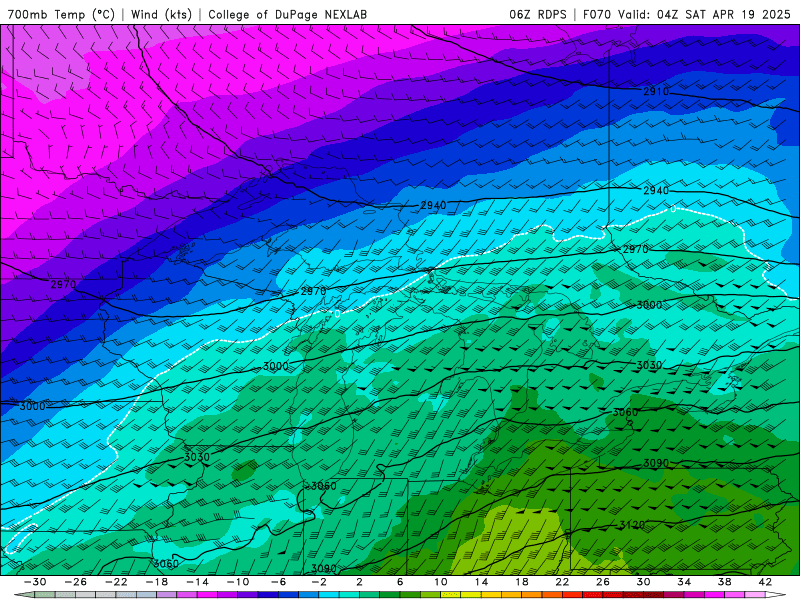800x600 pixels.
Task: Click the −6 temperature scale label
Action: pos(279,582)
